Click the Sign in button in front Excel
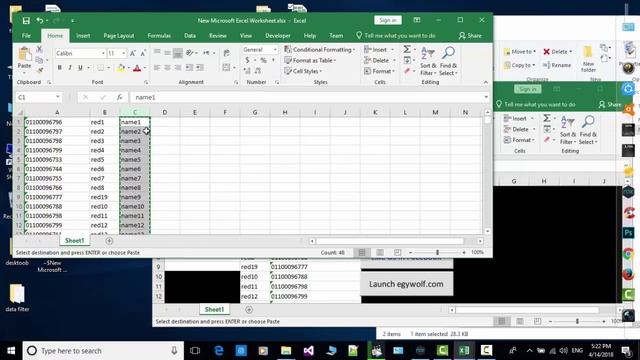The height and width of the screenshot is (360, 640). click(388, 20)
